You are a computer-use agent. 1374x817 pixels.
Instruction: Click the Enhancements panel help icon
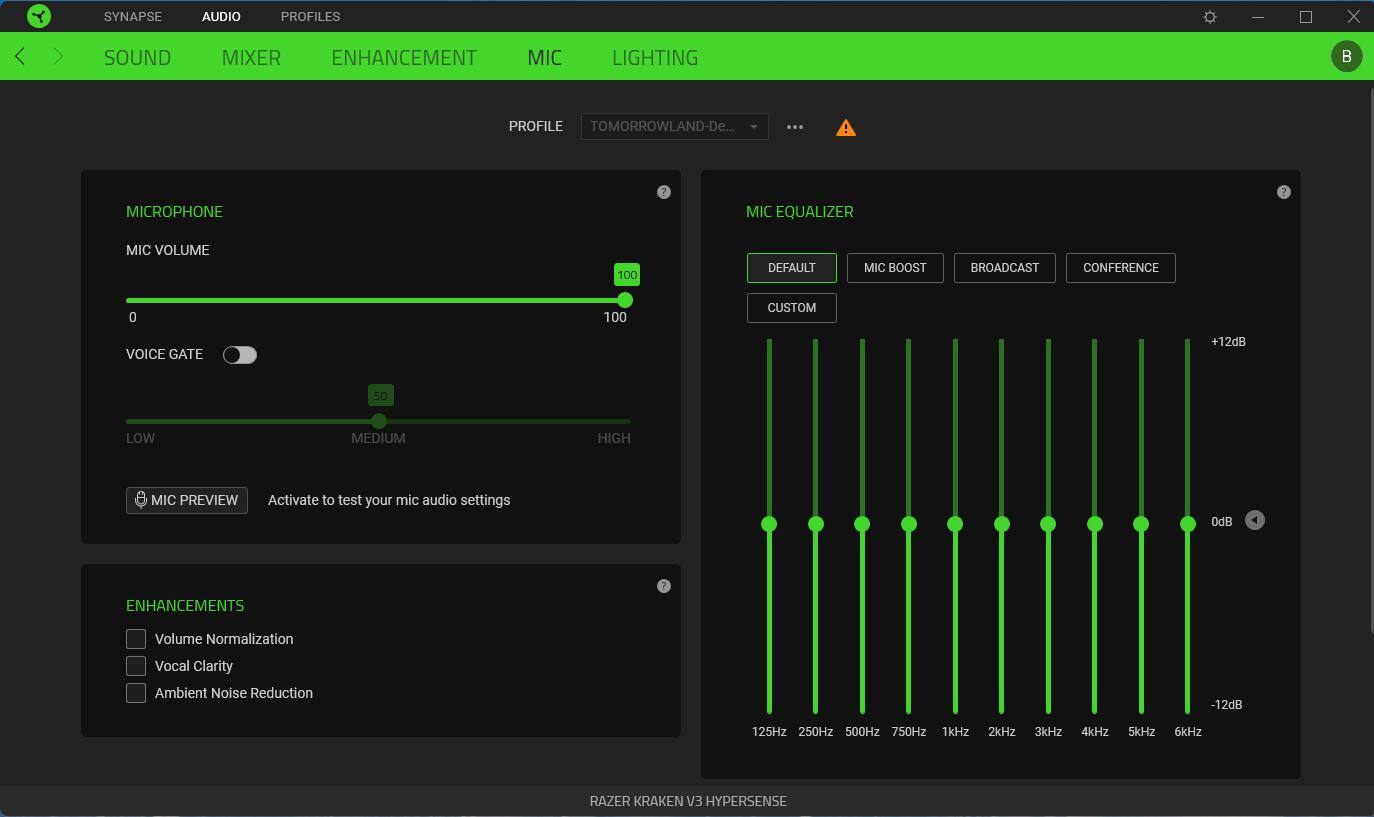[x=664, y=586]
